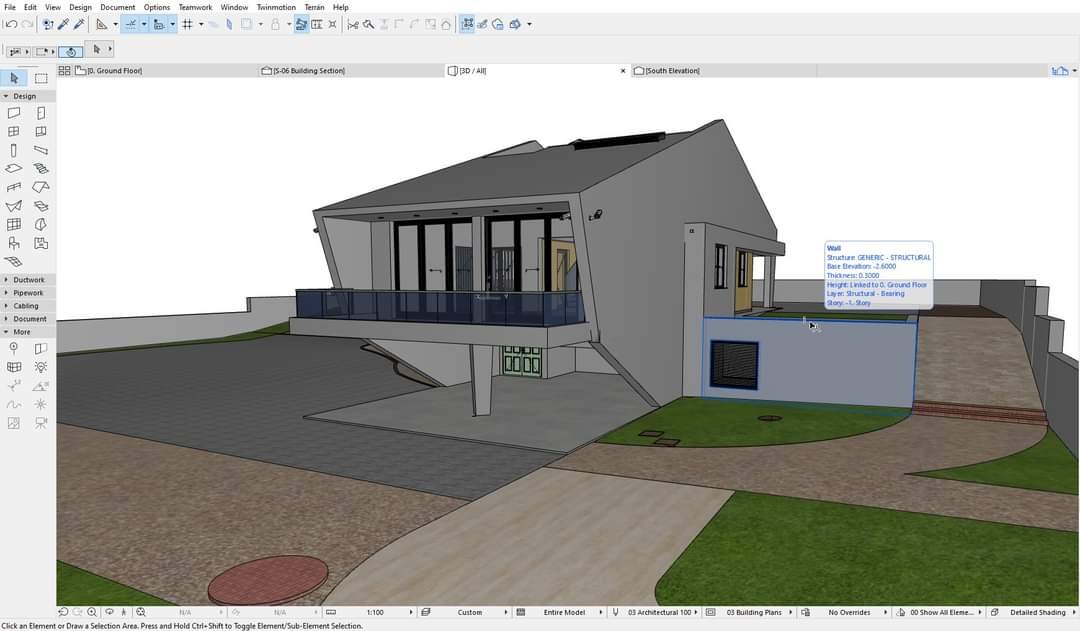This screenshot has width=1080, height=631.
Task: Open the Teamwork menu
Action: [x=195, y=7]
